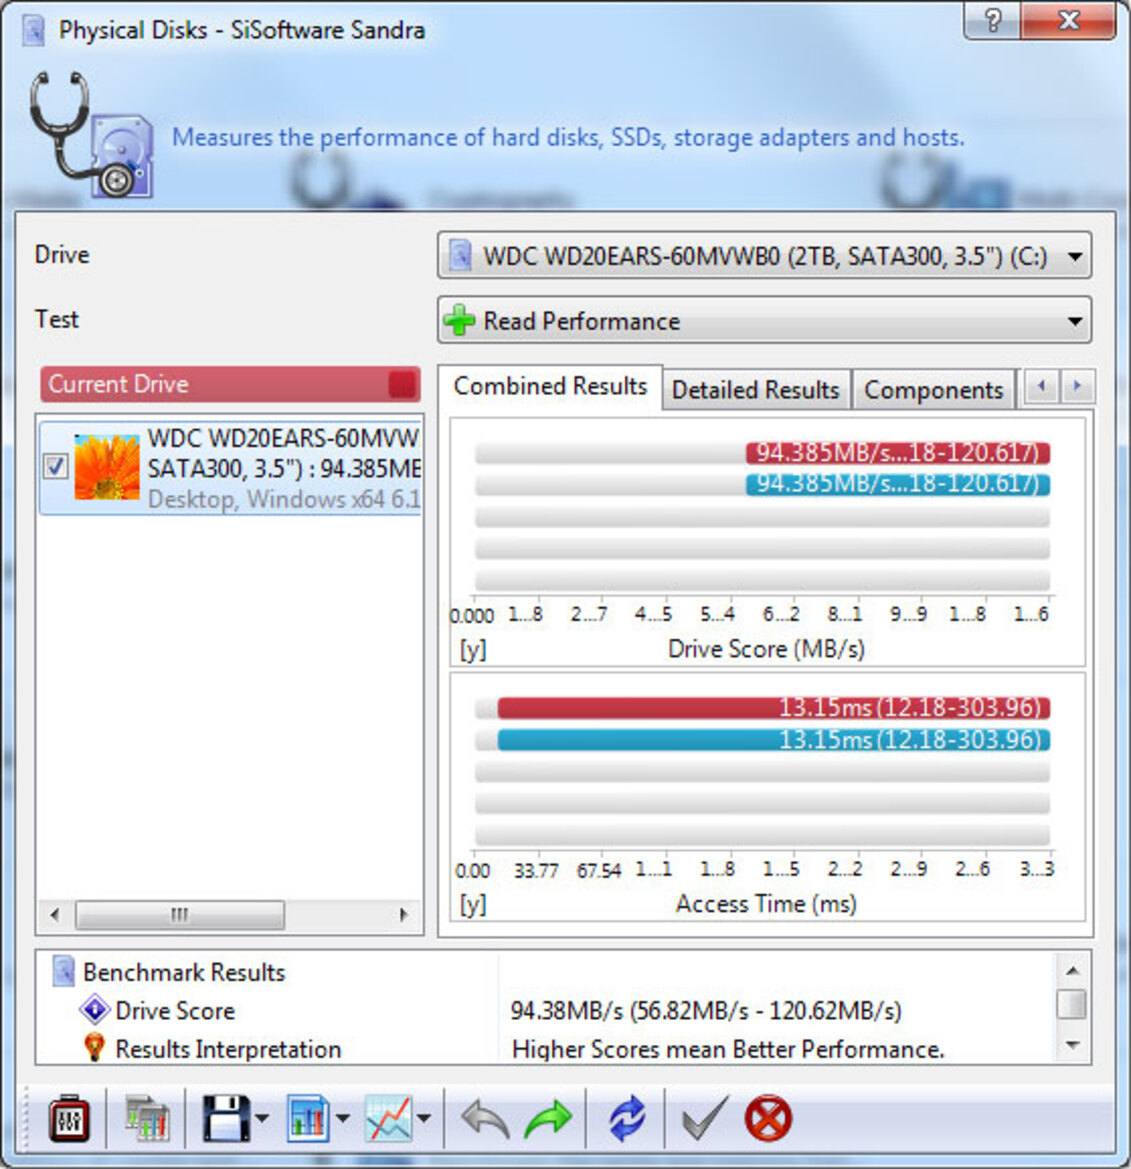This screenshot has height=1169, width=1131.
Task: Click the red cancel X icon
Action: click(x=767, y=1118)
